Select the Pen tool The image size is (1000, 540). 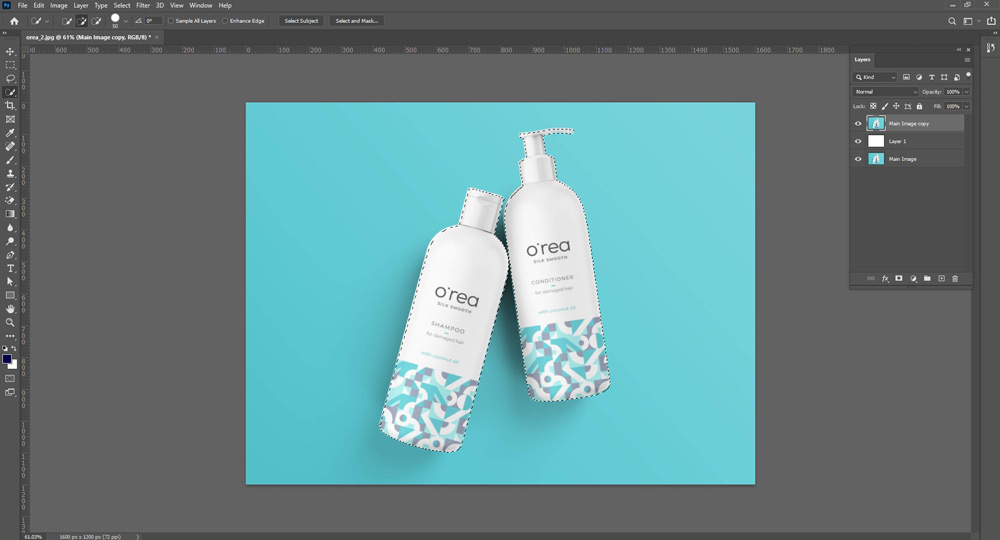coord(10,255)
